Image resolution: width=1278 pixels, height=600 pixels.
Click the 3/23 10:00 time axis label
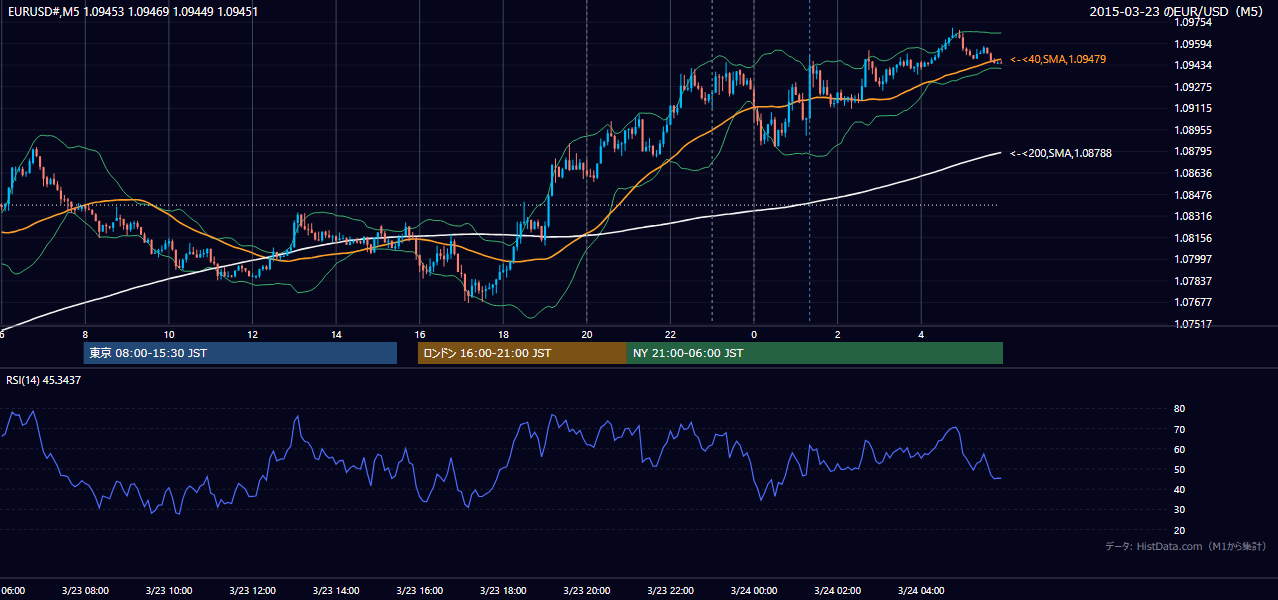coord(168,591)
